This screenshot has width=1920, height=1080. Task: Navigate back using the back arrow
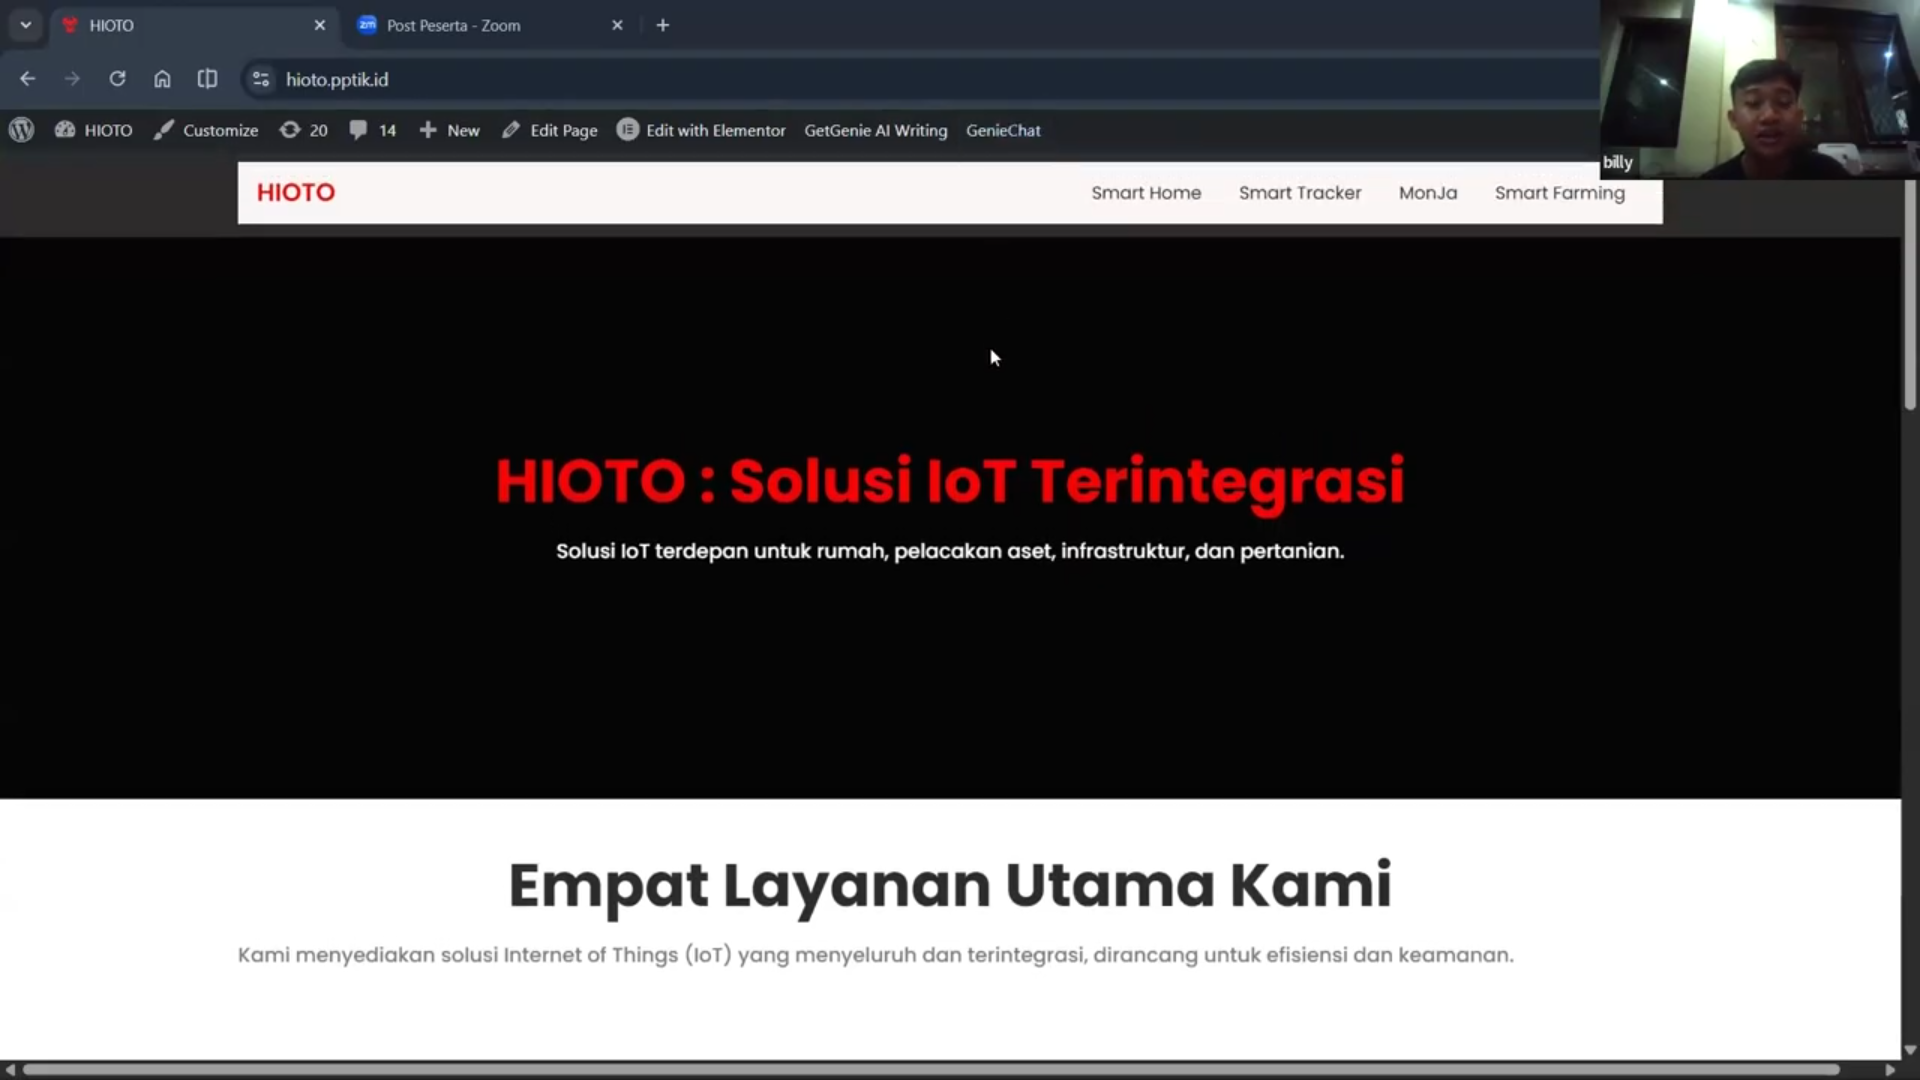click(27, 79)
